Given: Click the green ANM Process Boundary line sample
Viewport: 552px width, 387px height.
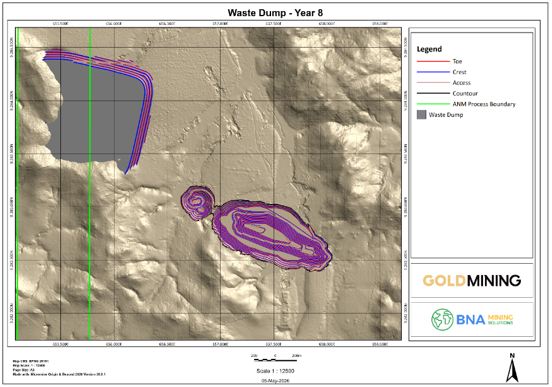Looking at the screenshot, I should pos(433,104).
